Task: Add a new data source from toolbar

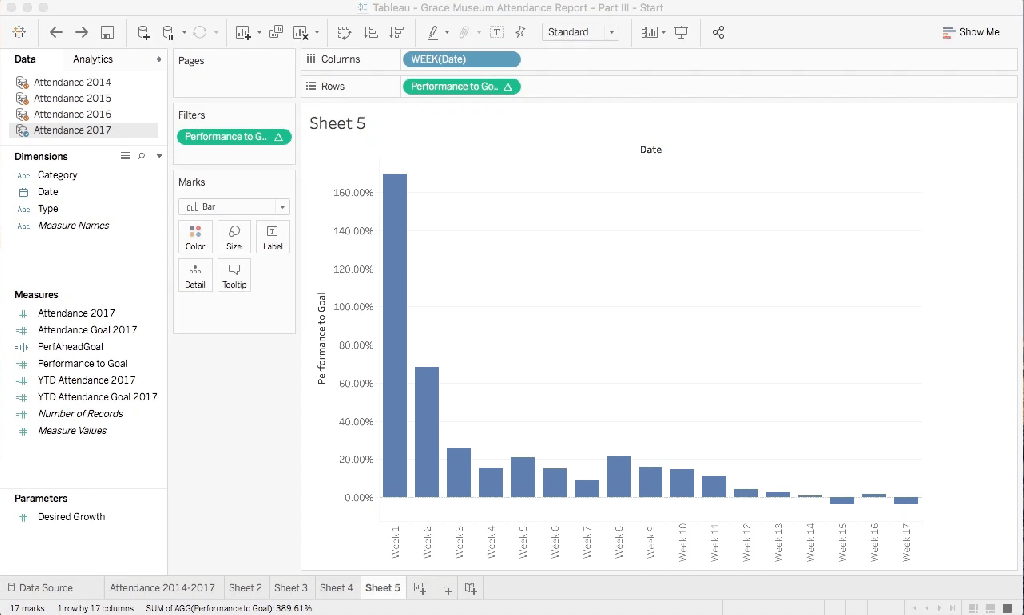Action: (x=143, y=32)
